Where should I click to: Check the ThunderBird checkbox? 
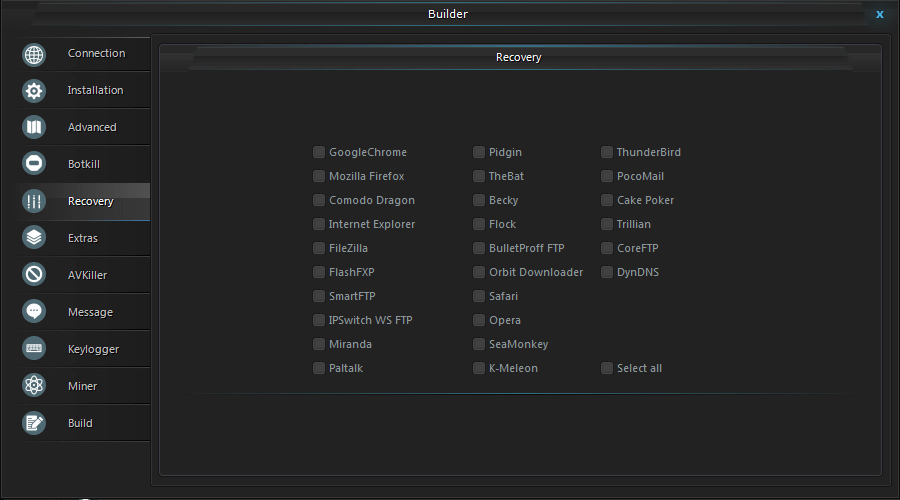point(607,152)
